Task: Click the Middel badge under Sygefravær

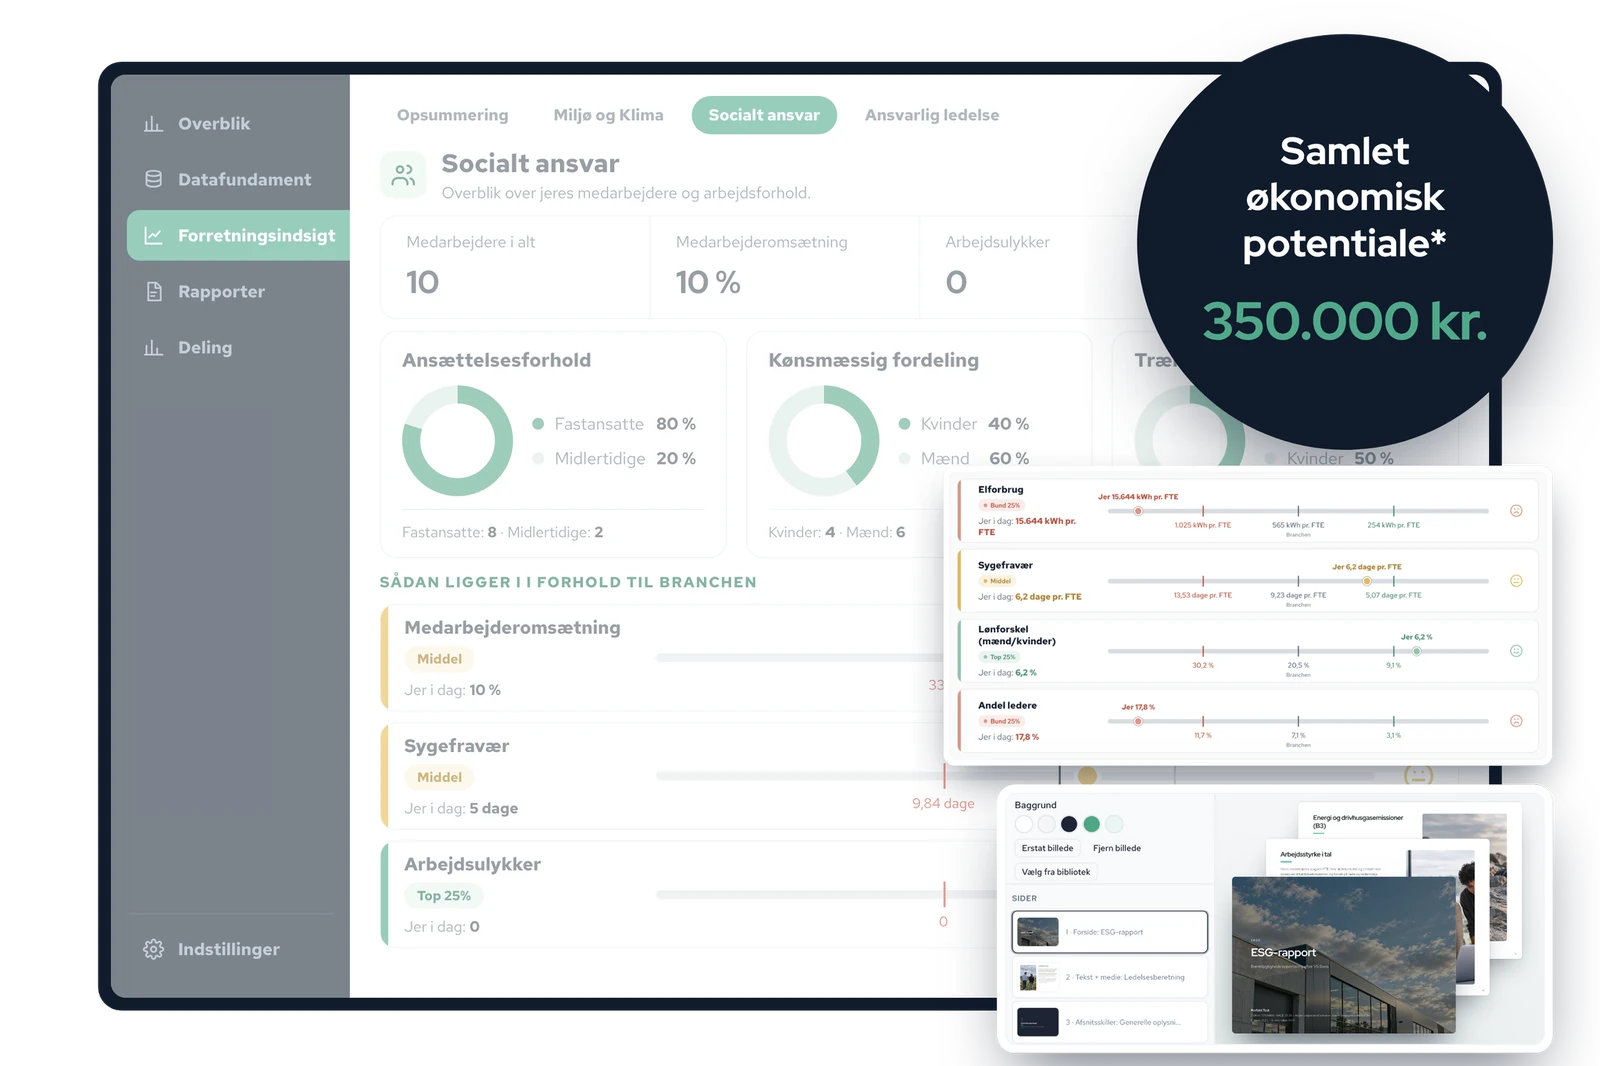Action: tap(439, 777)
